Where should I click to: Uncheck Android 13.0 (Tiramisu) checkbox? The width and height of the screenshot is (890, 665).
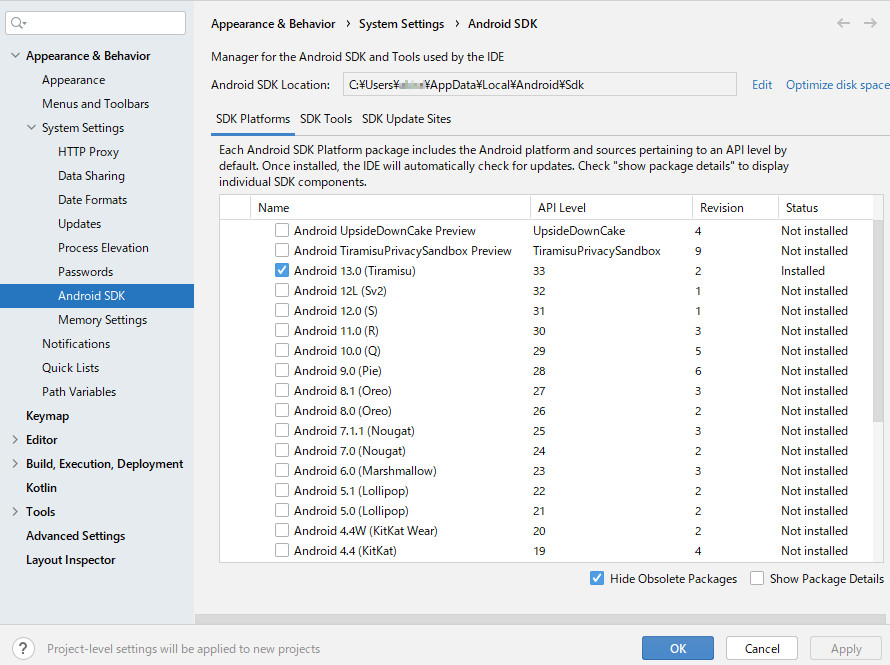pos(282,270)
